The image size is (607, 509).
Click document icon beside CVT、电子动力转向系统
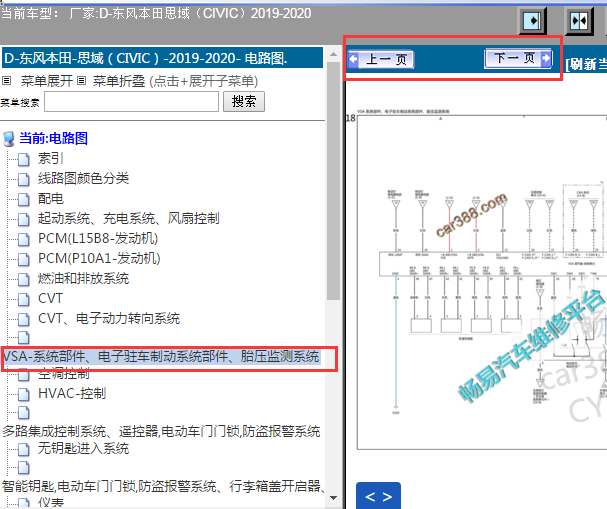point(24,320)
